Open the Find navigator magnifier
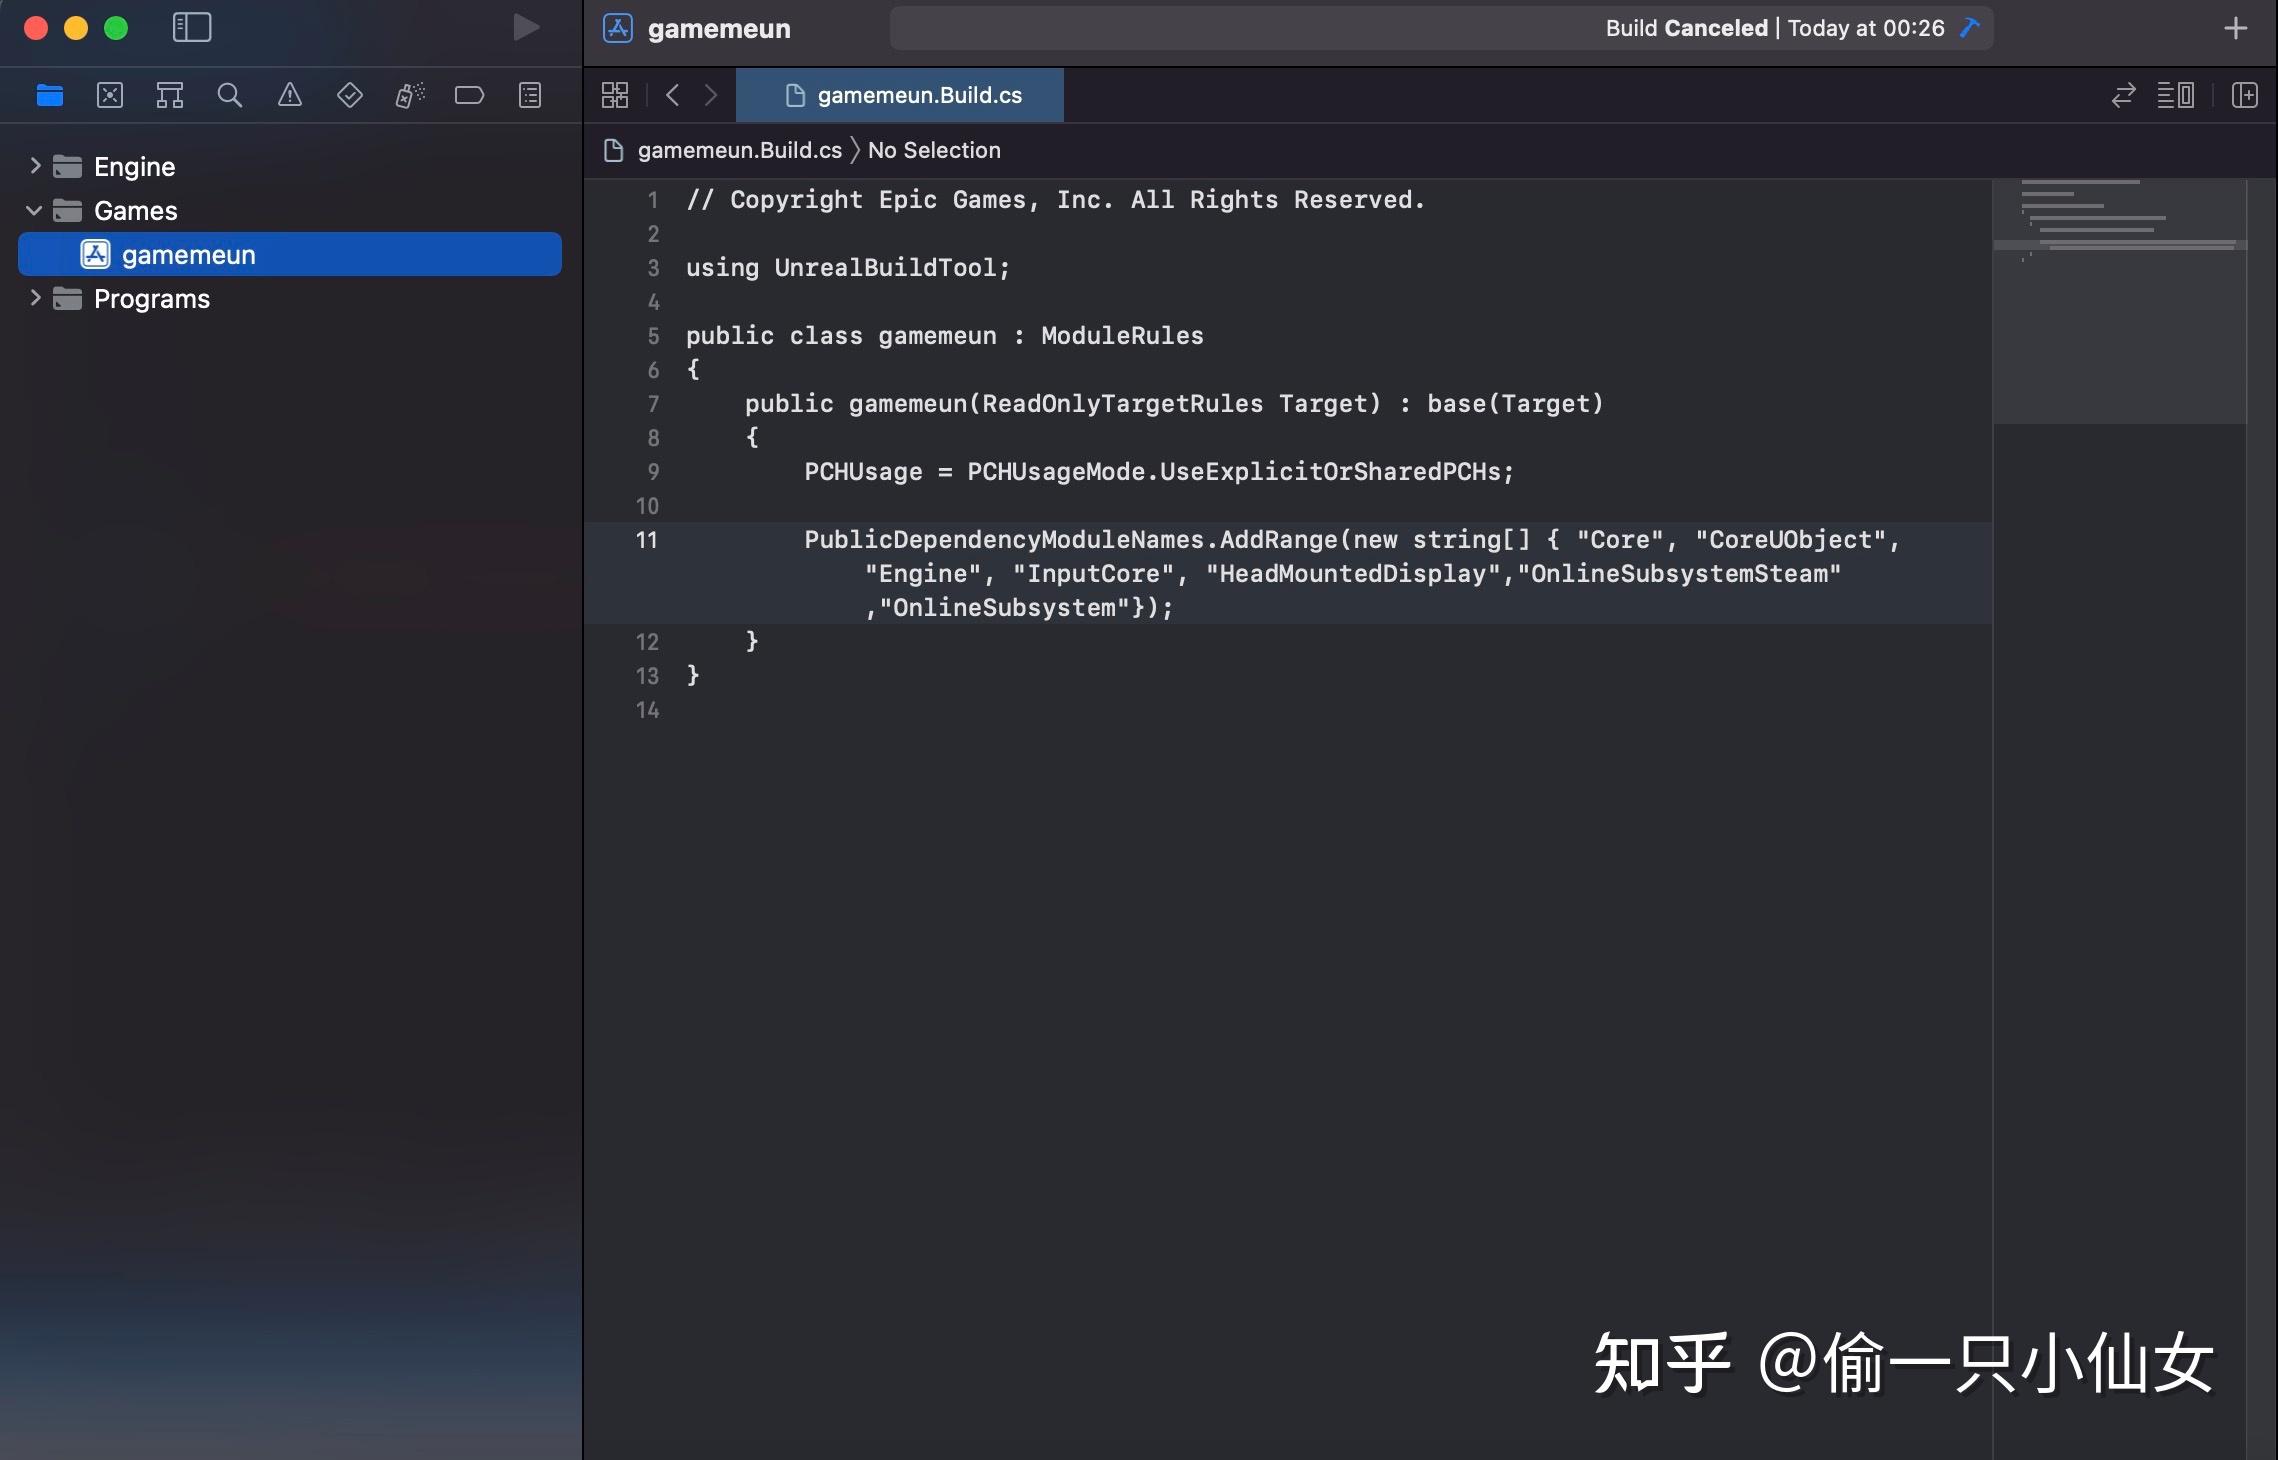The image size is (2278, 1460). (x=230, y=95)
